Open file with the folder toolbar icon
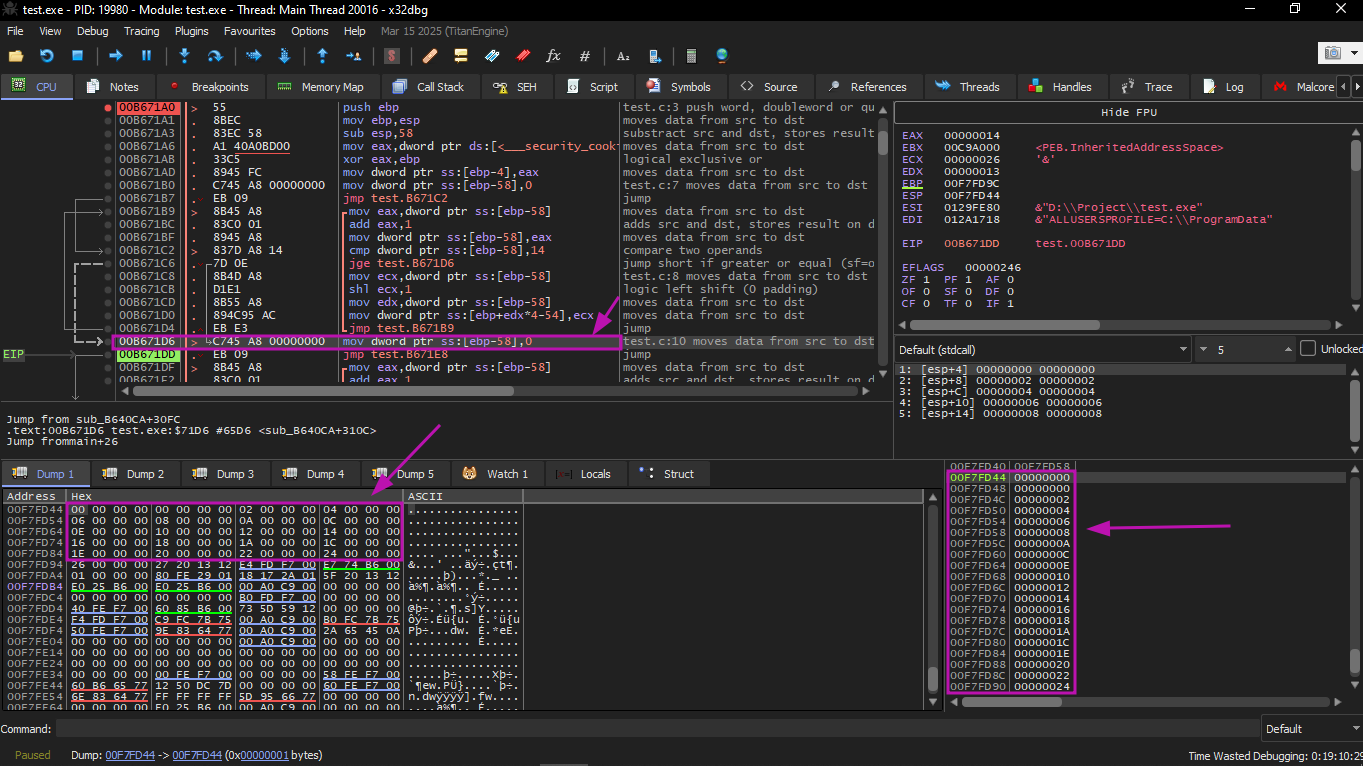Viewport: 1363px width, 766px height. (16, 56)
